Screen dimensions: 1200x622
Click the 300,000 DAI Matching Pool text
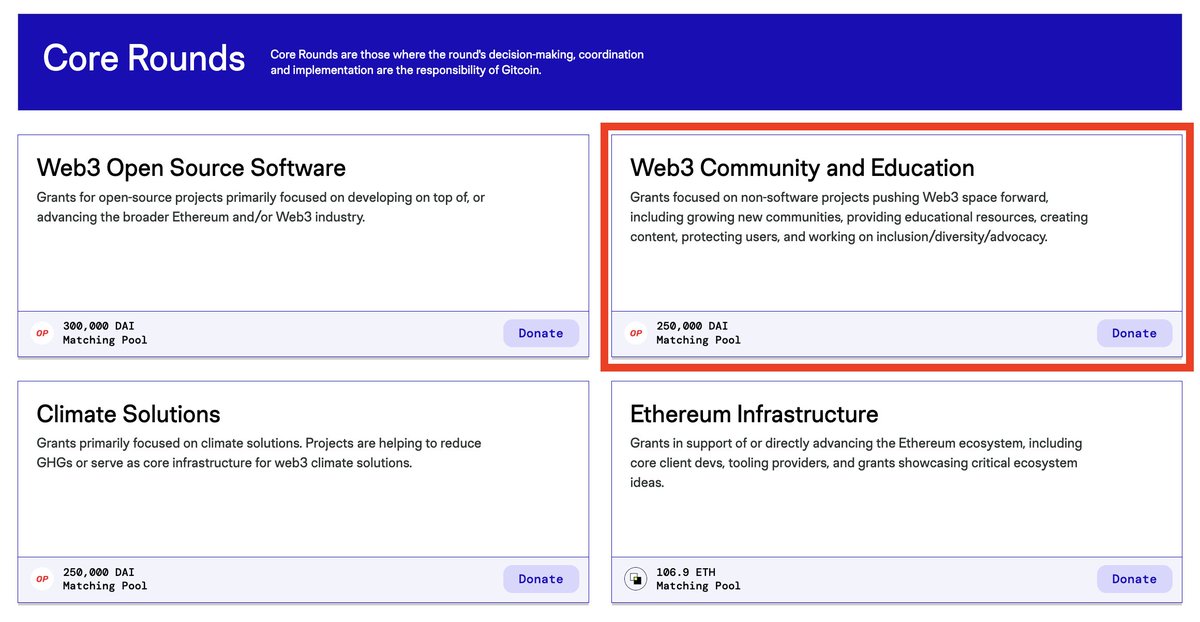105,333
